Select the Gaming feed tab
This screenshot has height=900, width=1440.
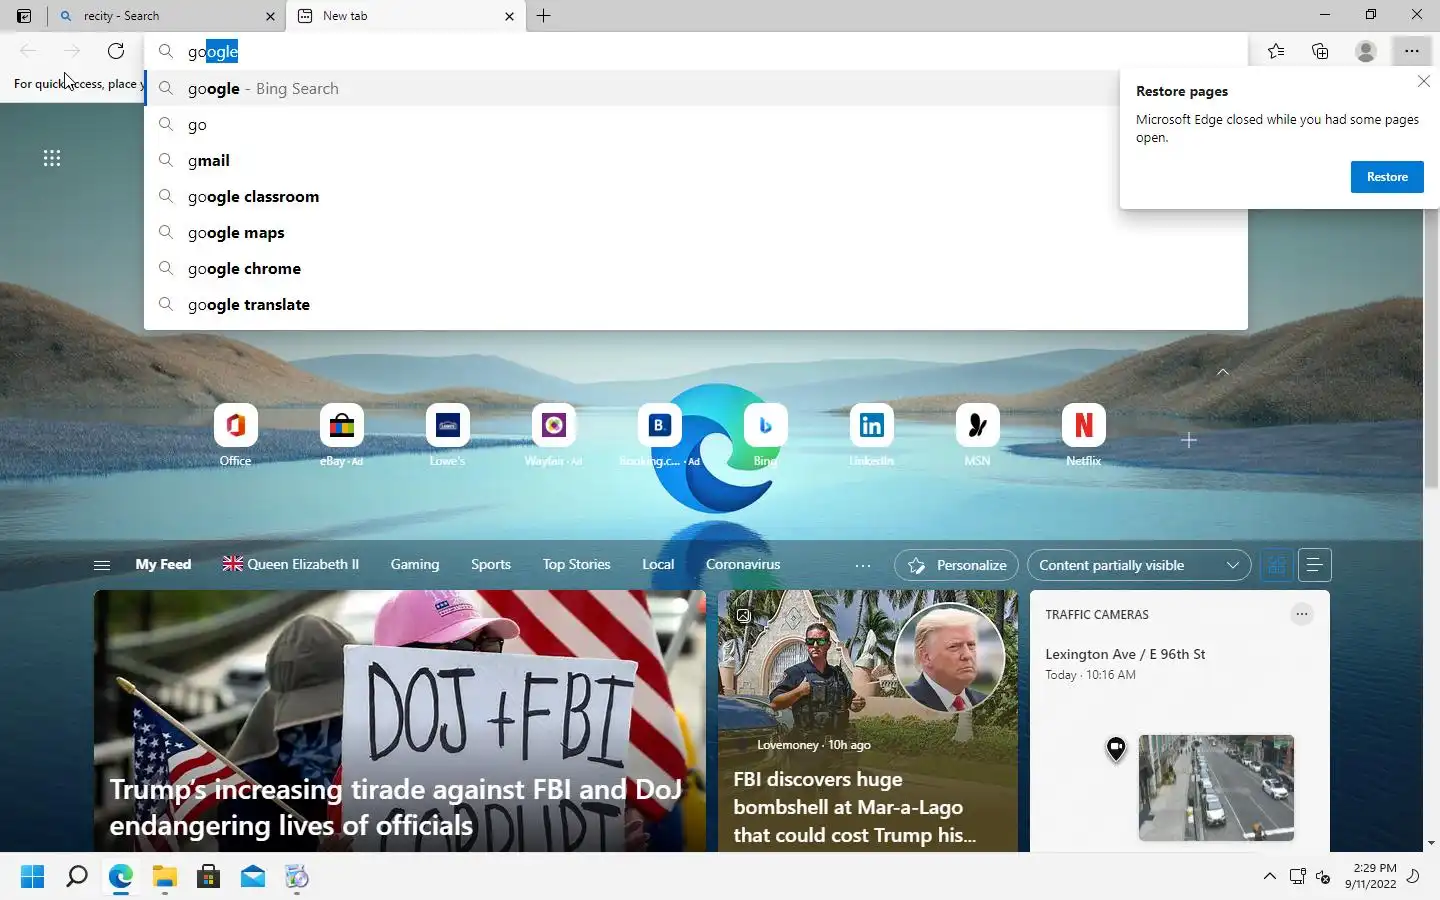415,565
